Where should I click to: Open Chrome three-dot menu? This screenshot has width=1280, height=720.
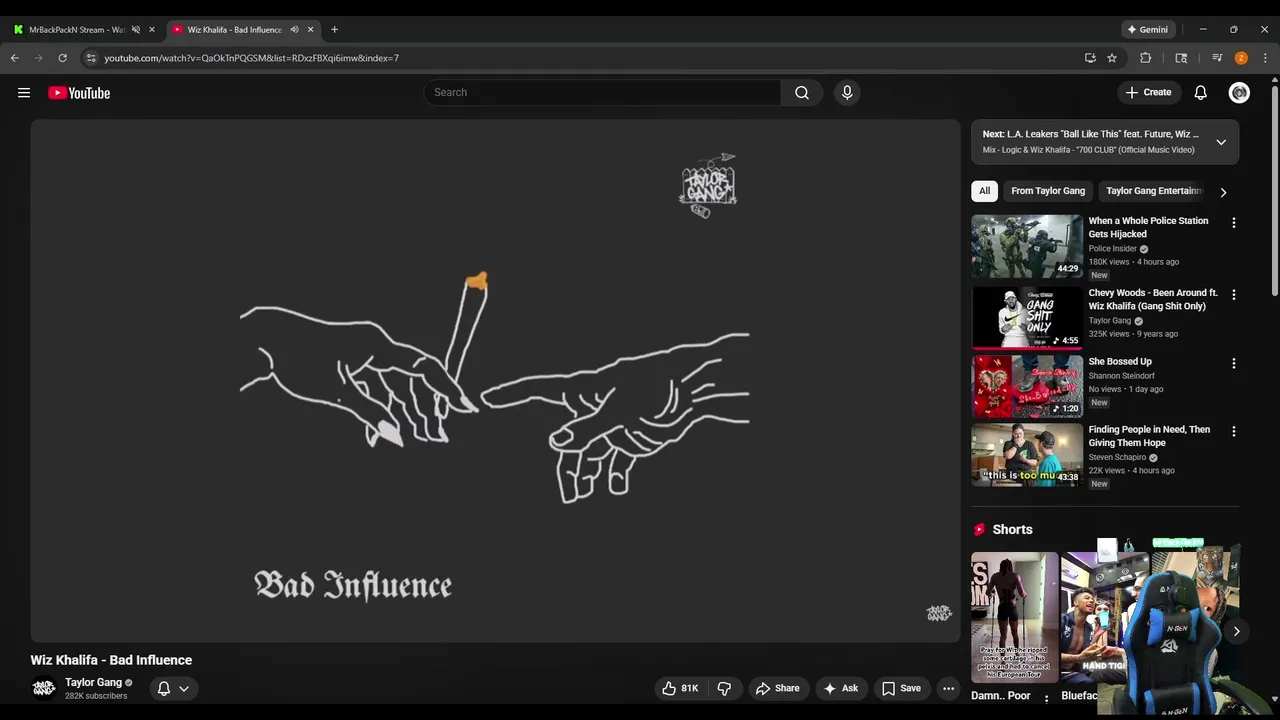(1265, 58)
